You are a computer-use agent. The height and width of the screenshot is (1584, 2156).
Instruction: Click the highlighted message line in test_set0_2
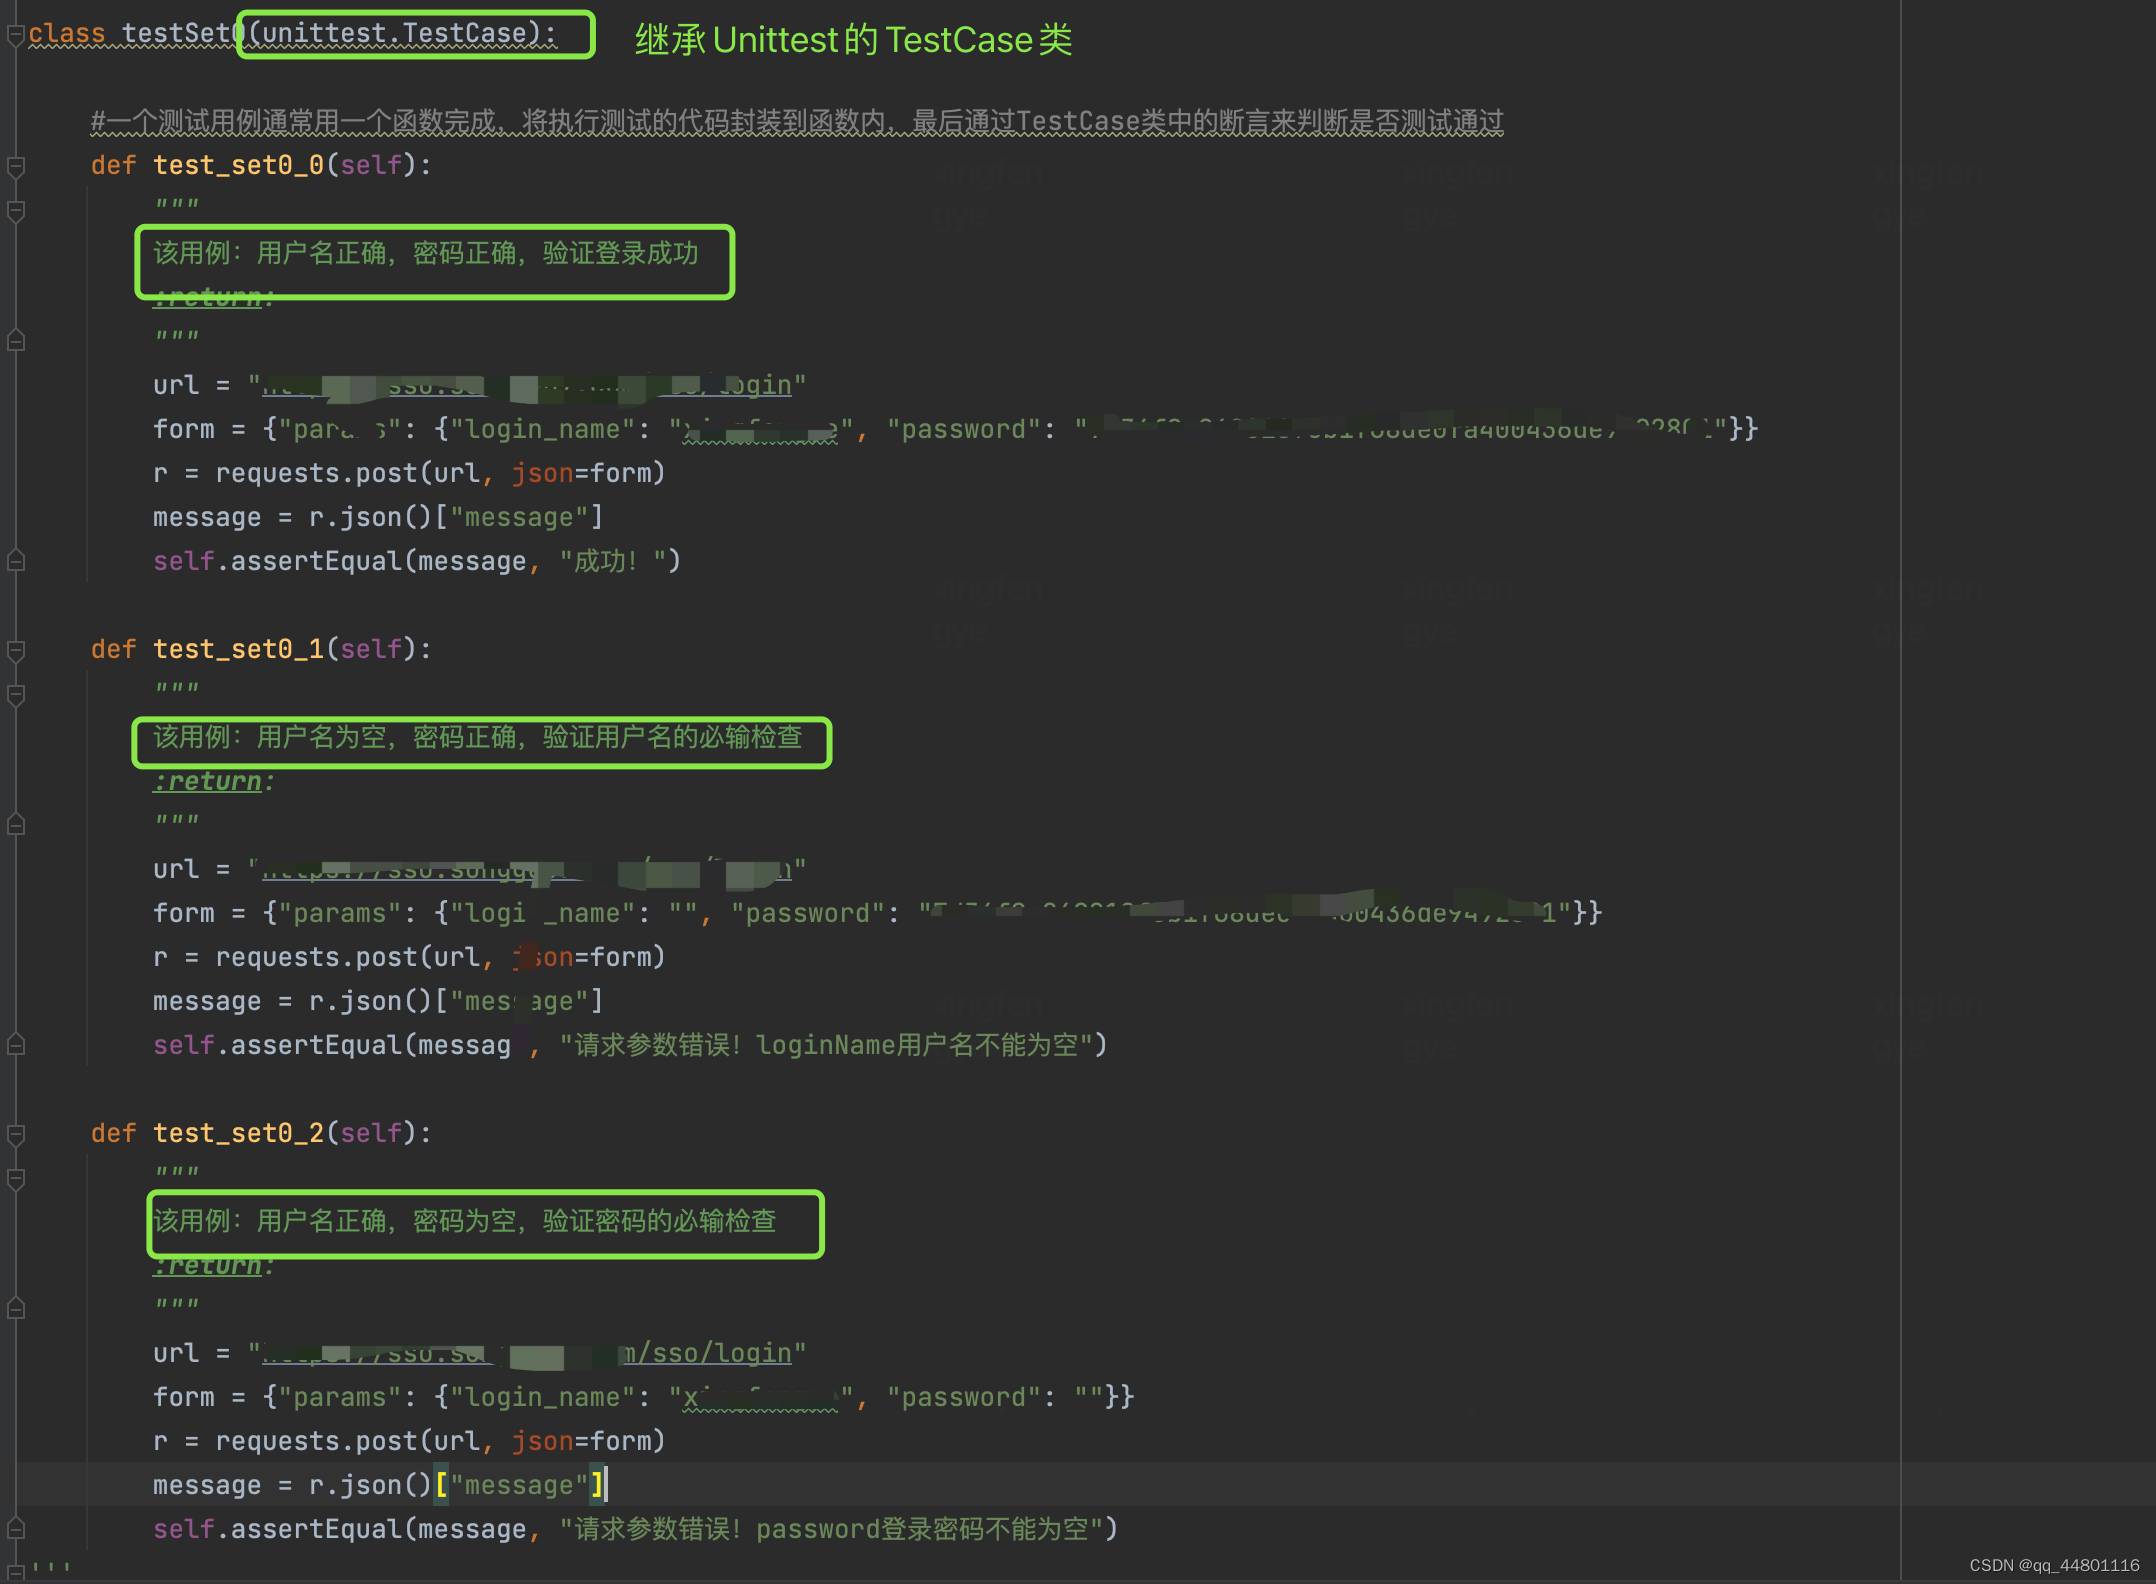point(380,1485)
